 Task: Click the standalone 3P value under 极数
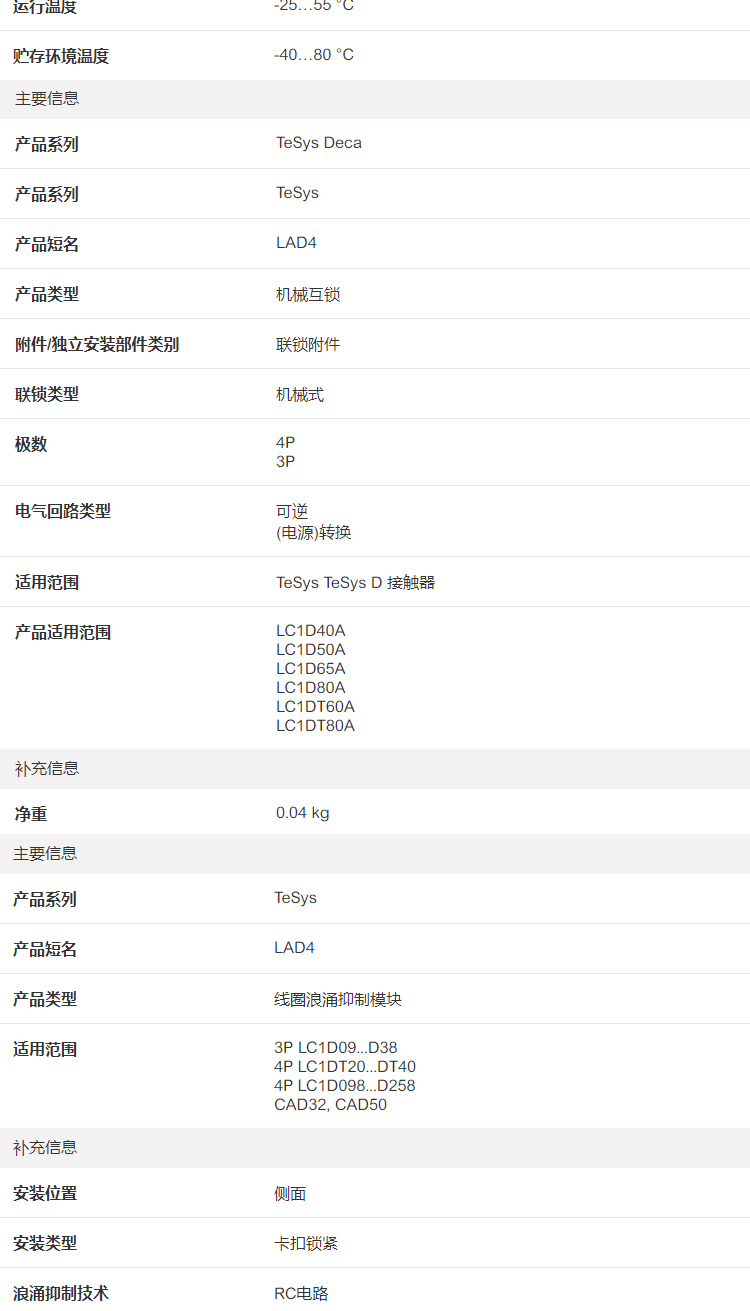click(x=286, y=461)
